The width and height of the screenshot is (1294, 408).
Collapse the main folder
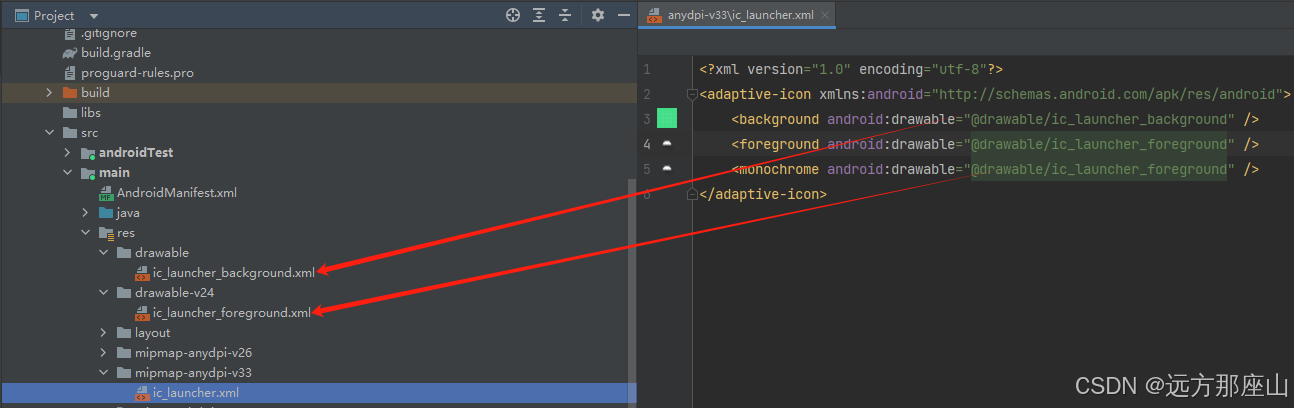tap(67, 173)
